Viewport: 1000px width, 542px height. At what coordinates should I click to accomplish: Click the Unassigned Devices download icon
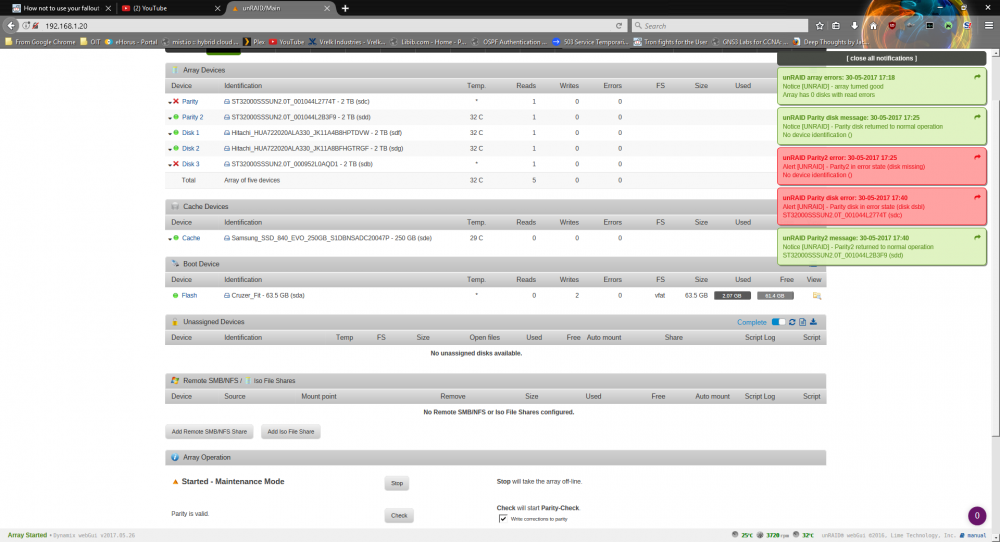click(813, 322)
